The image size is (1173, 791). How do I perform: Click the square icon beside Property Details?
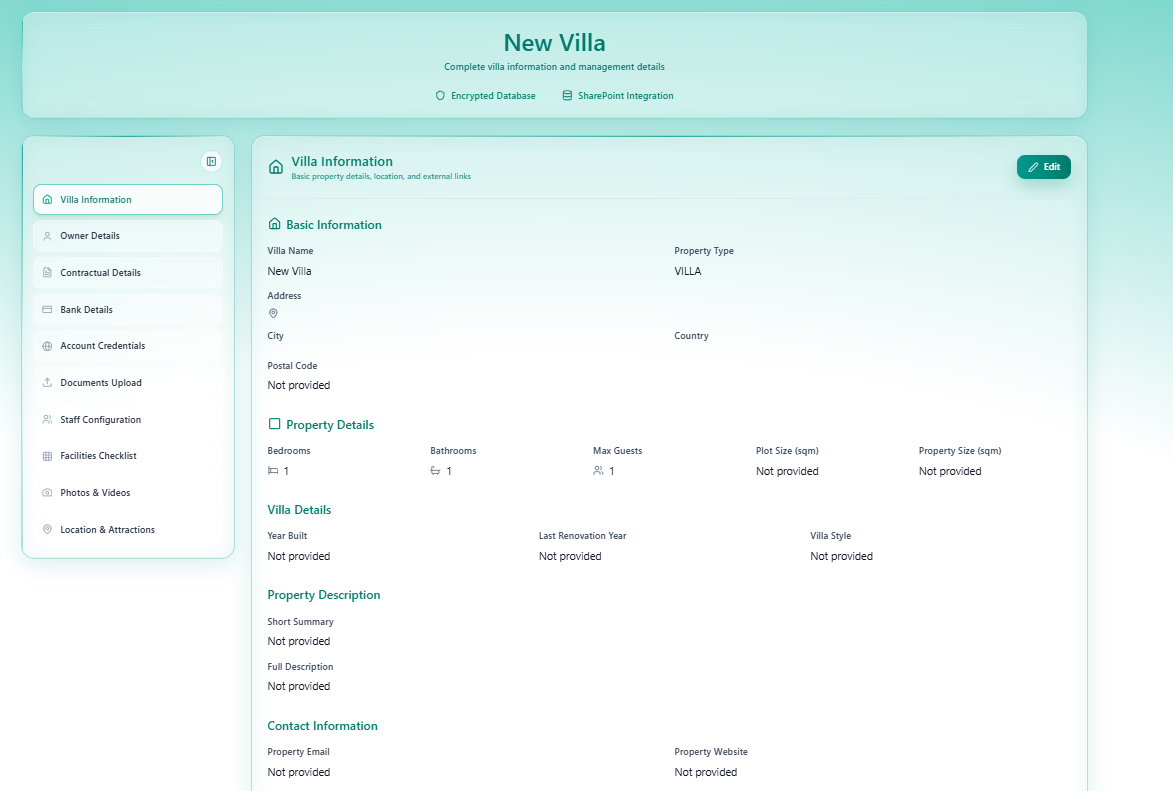coord(275,424)
